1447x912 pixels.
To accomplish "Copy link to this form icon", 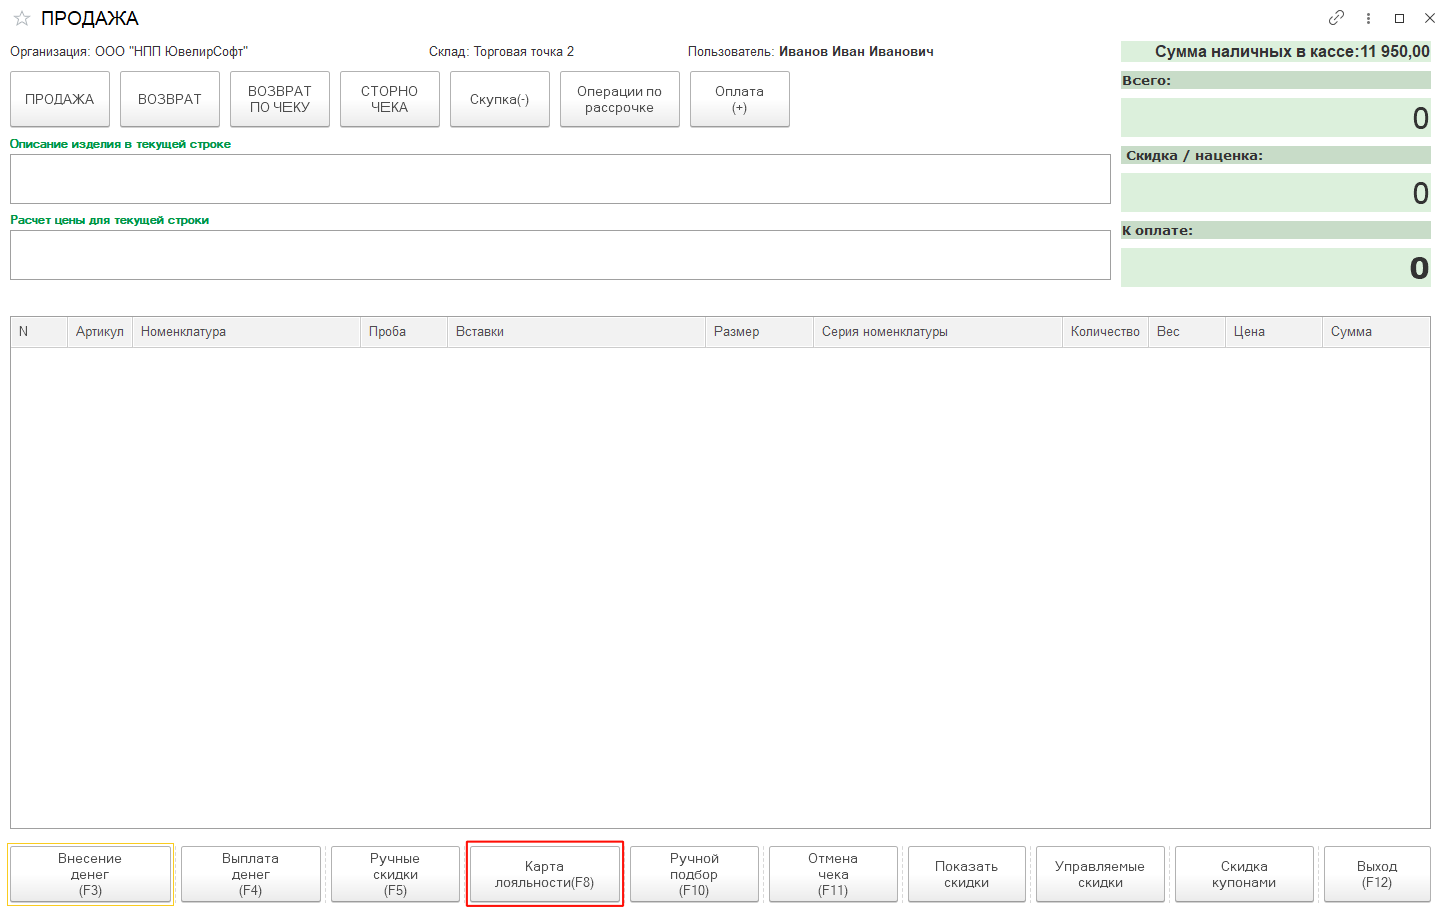I will pyautogui.click(x=1336, y=18).
